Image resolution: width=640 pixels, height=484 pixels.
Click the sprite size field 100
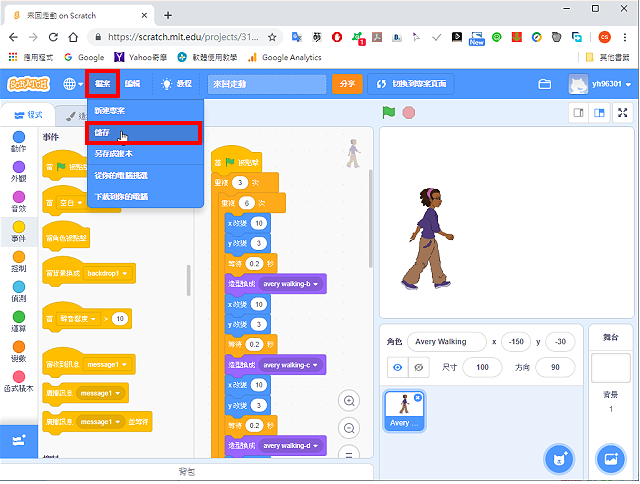(x=482, y=368)
